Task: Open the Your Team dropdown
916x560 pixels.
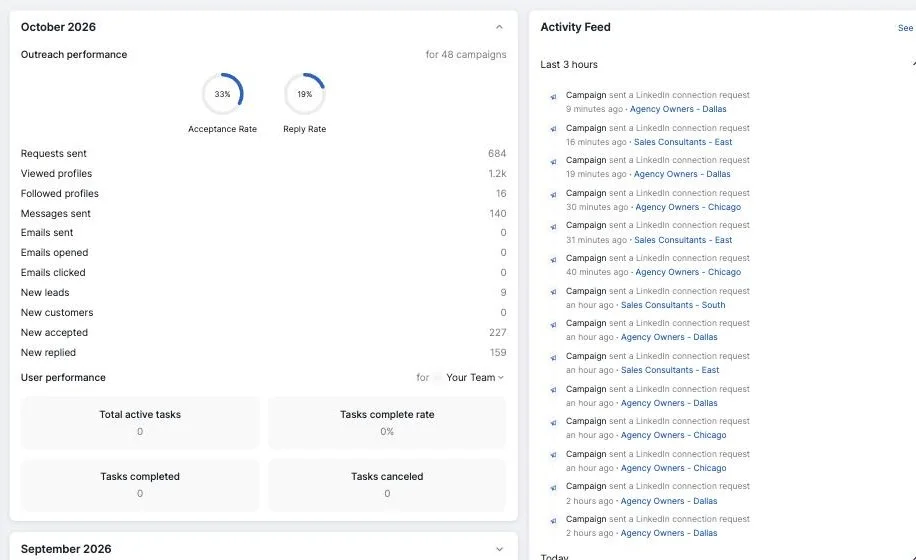Action: pos(474,378)
